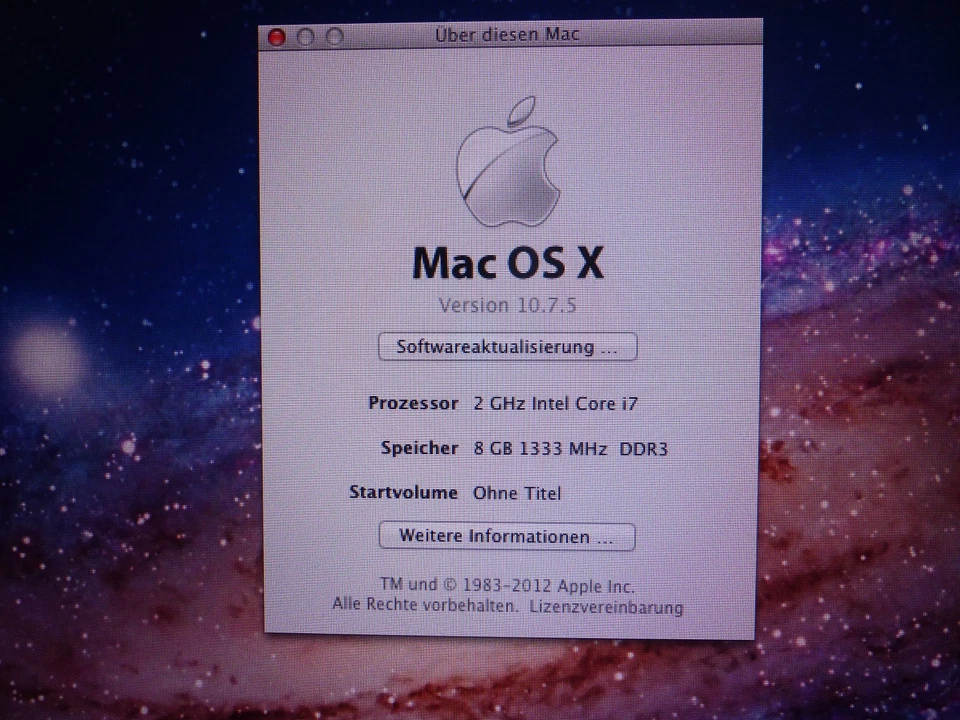Screen dimensions: 960x720
Task: Click the "Mac OS X" heading text
Action: pyautogui.click(x=507, y=263)
